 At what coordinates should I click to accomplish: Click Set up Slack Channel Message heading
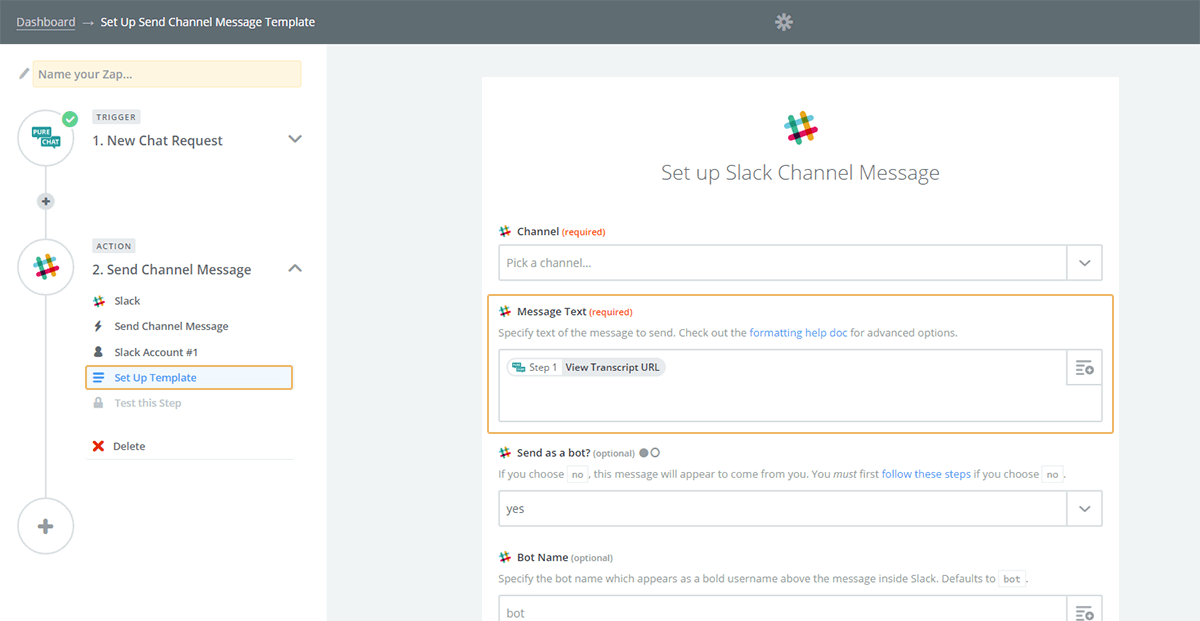pyautogui.click(x=800, y=173)
